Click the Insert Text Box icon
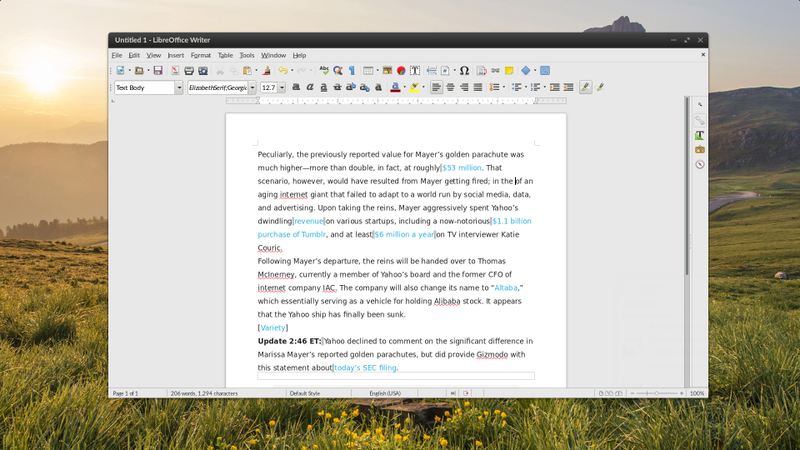The height and width of the screenshot is (450, 800). (x=415, y=70)
